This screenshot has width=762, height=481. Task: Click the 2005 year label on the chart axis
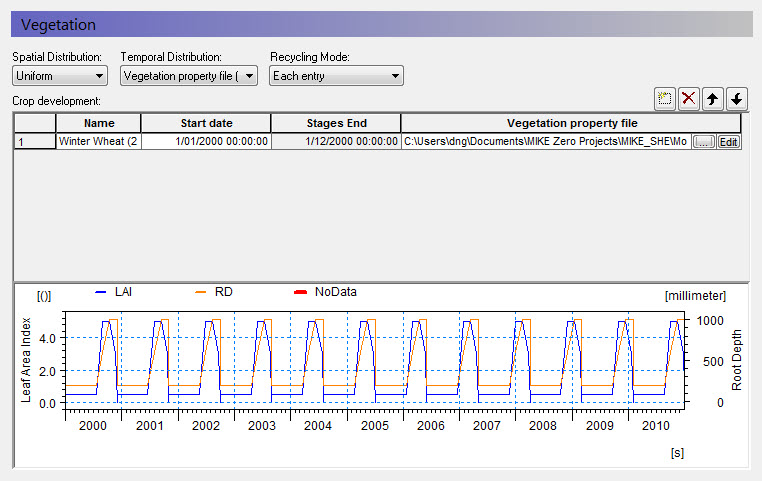pyautogui.click(x=375, y=426)
